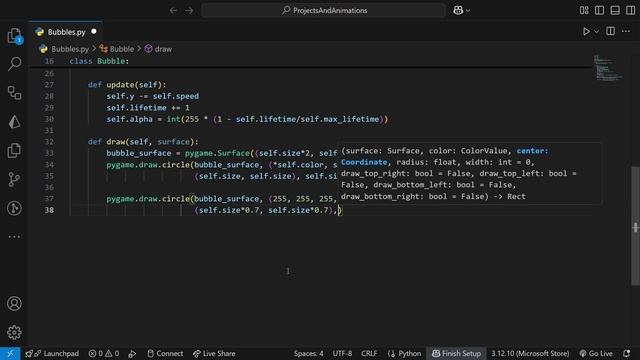Click Bubble class in the breadcrumb

tap(122, 49)
